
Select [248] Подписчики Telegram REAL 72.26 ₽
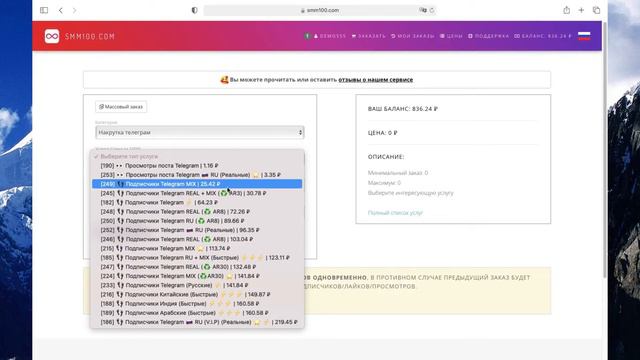click(x=197, y=211)
